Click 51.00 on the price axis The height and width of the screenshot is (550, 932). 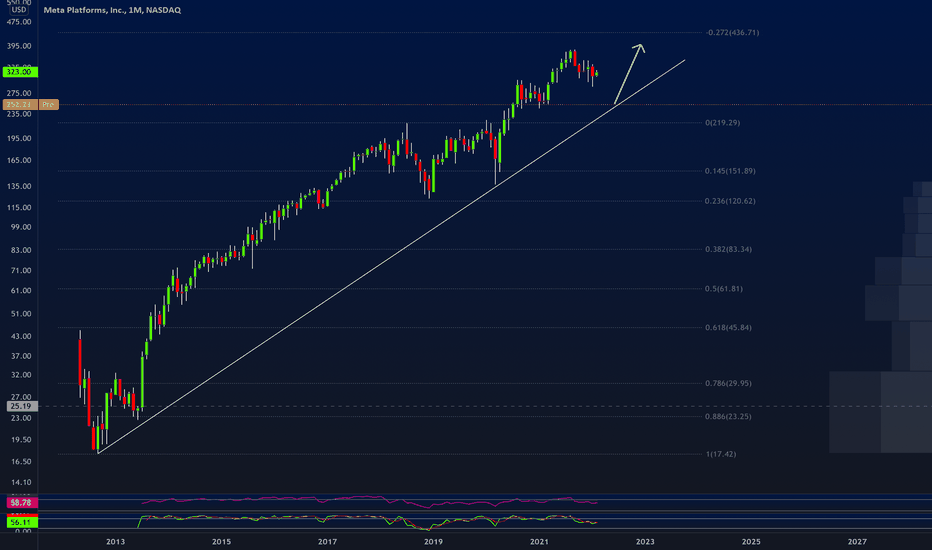click(x=21, y=314)
